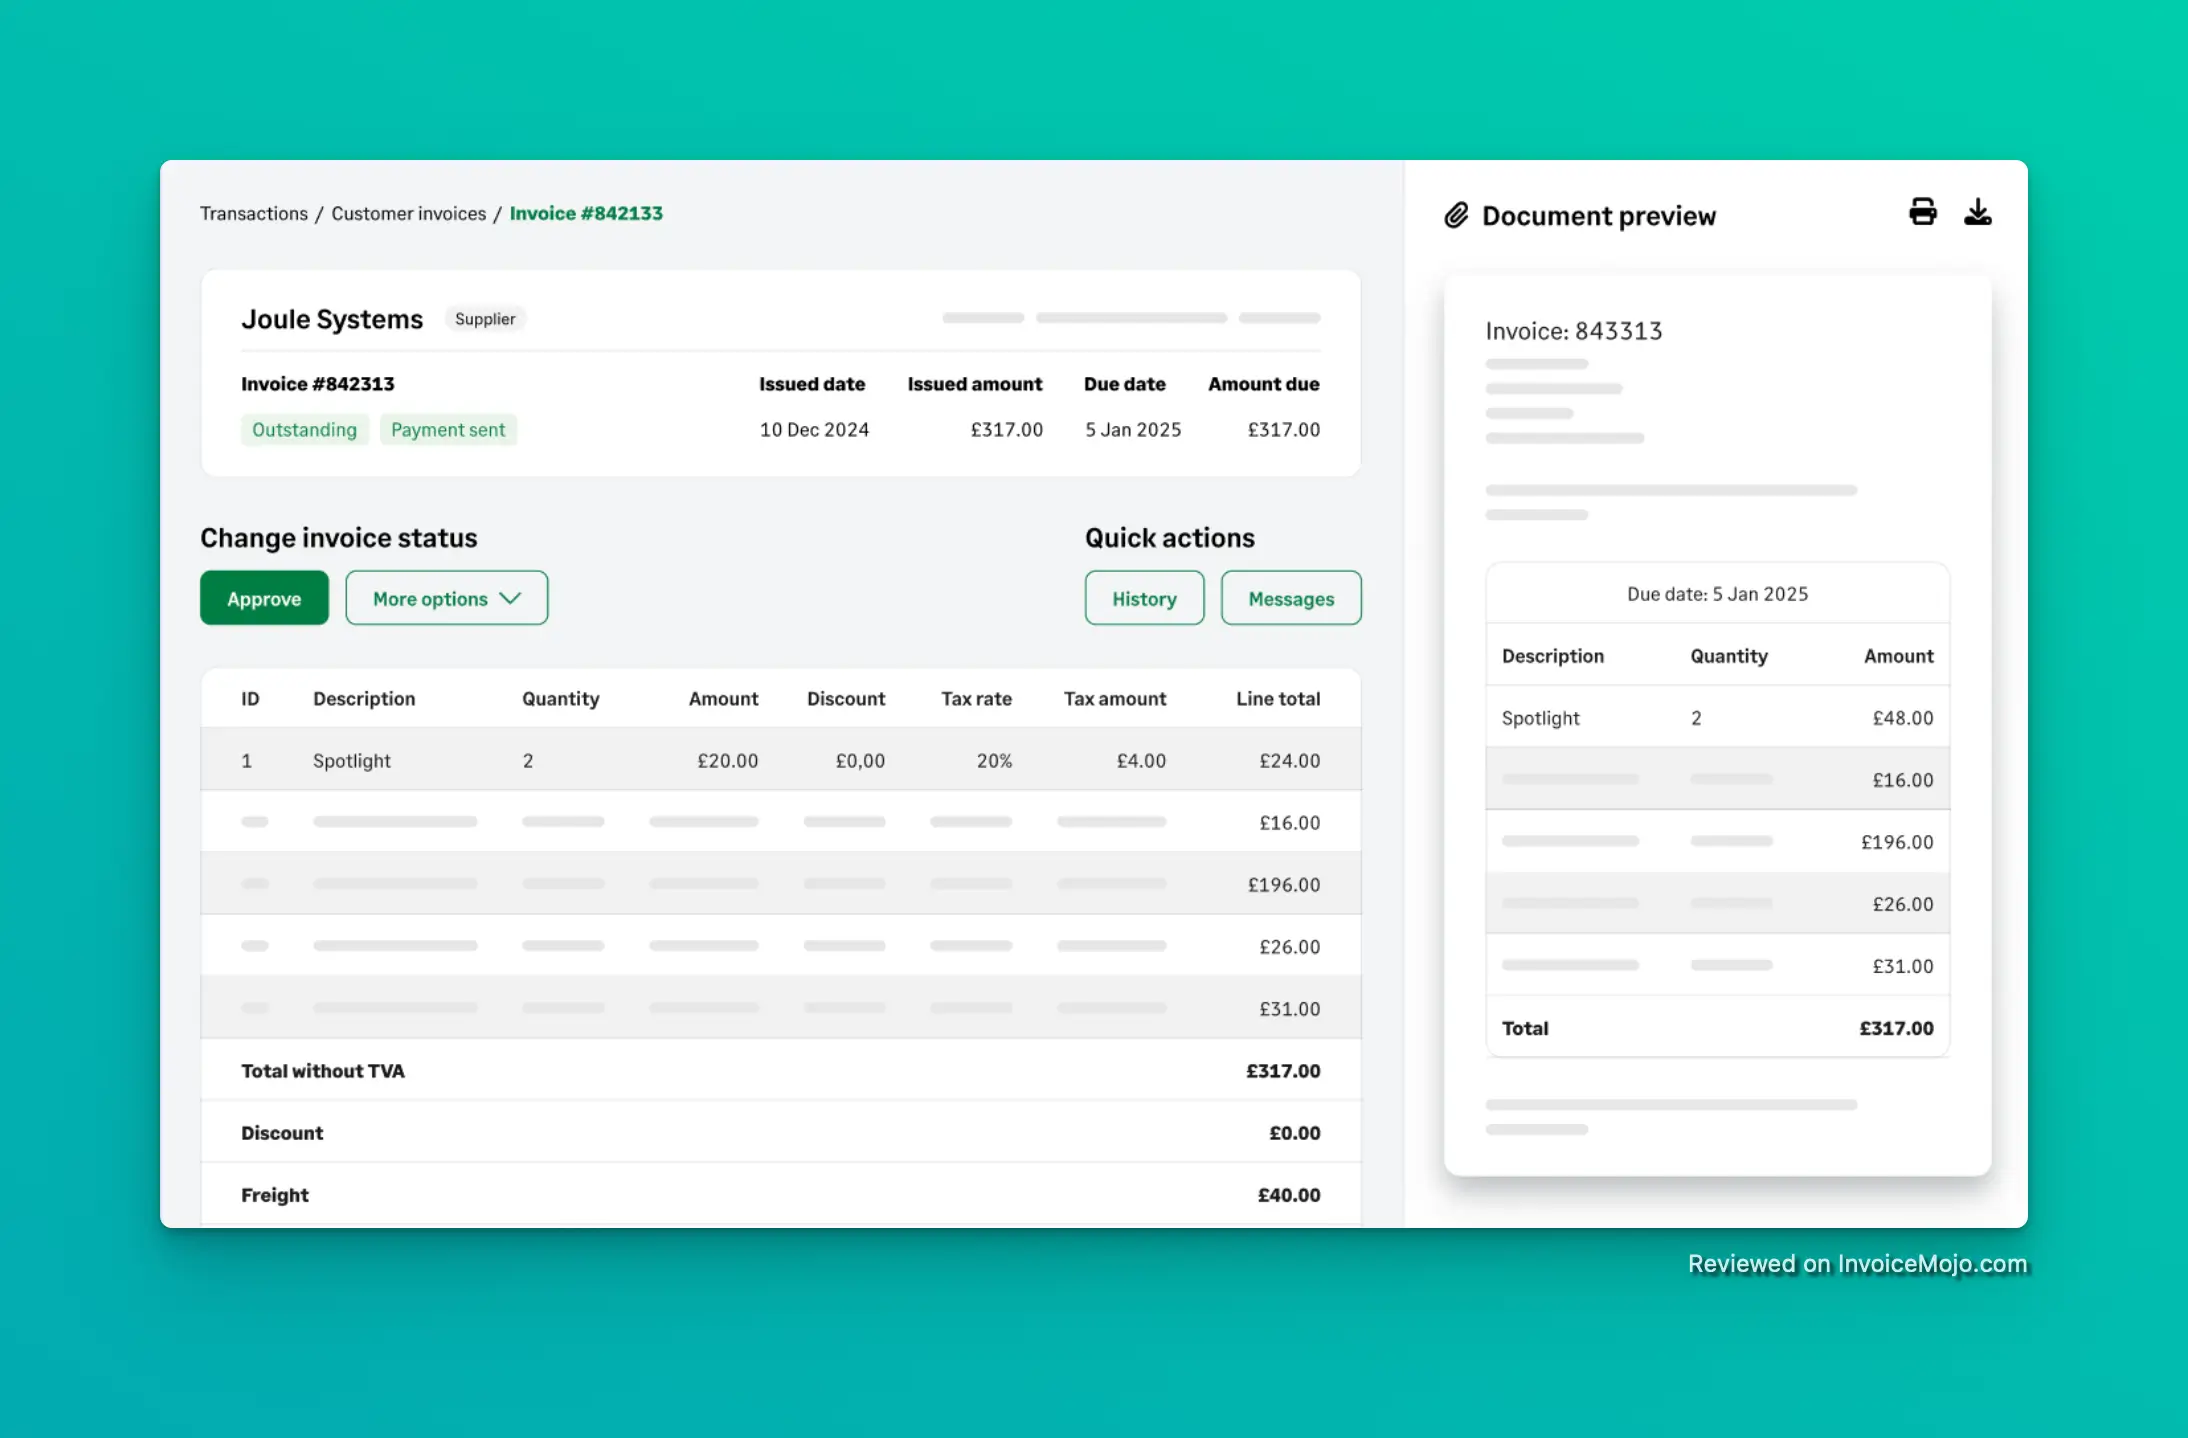Open the invoice History
Screen dimensions: 2188x1438
[1144, 598]
